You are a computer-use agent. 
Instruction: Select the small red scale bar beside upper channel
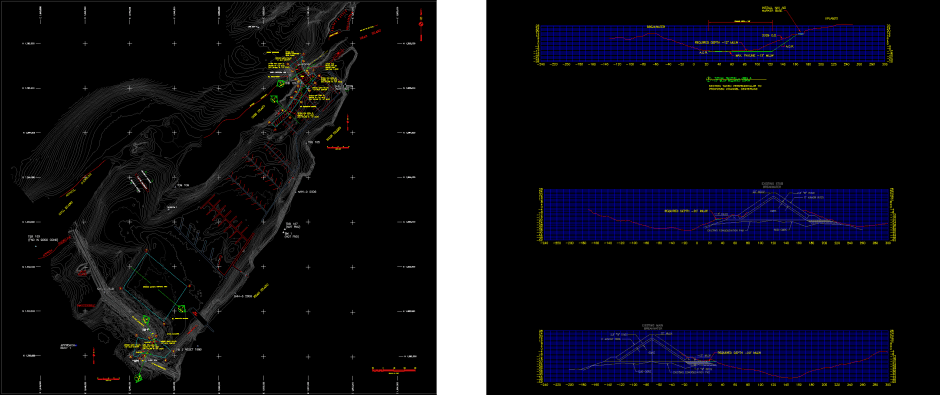(338, 148)
